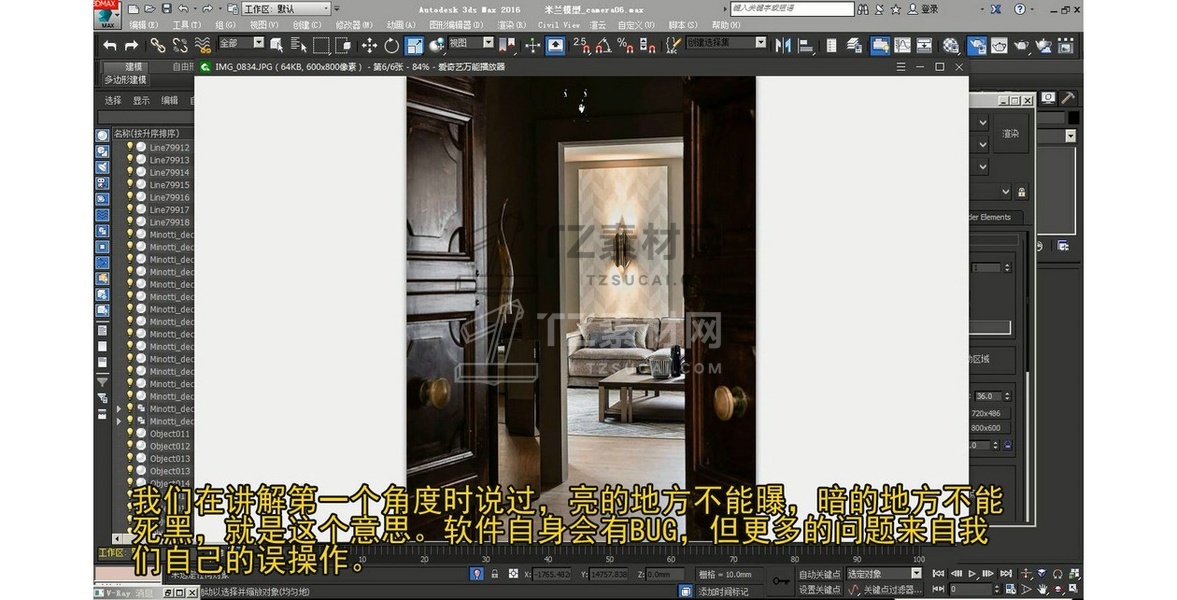The image size is (1177, 600).
Task: Open the 编辑(E) menu
Action: coord(144,25)
